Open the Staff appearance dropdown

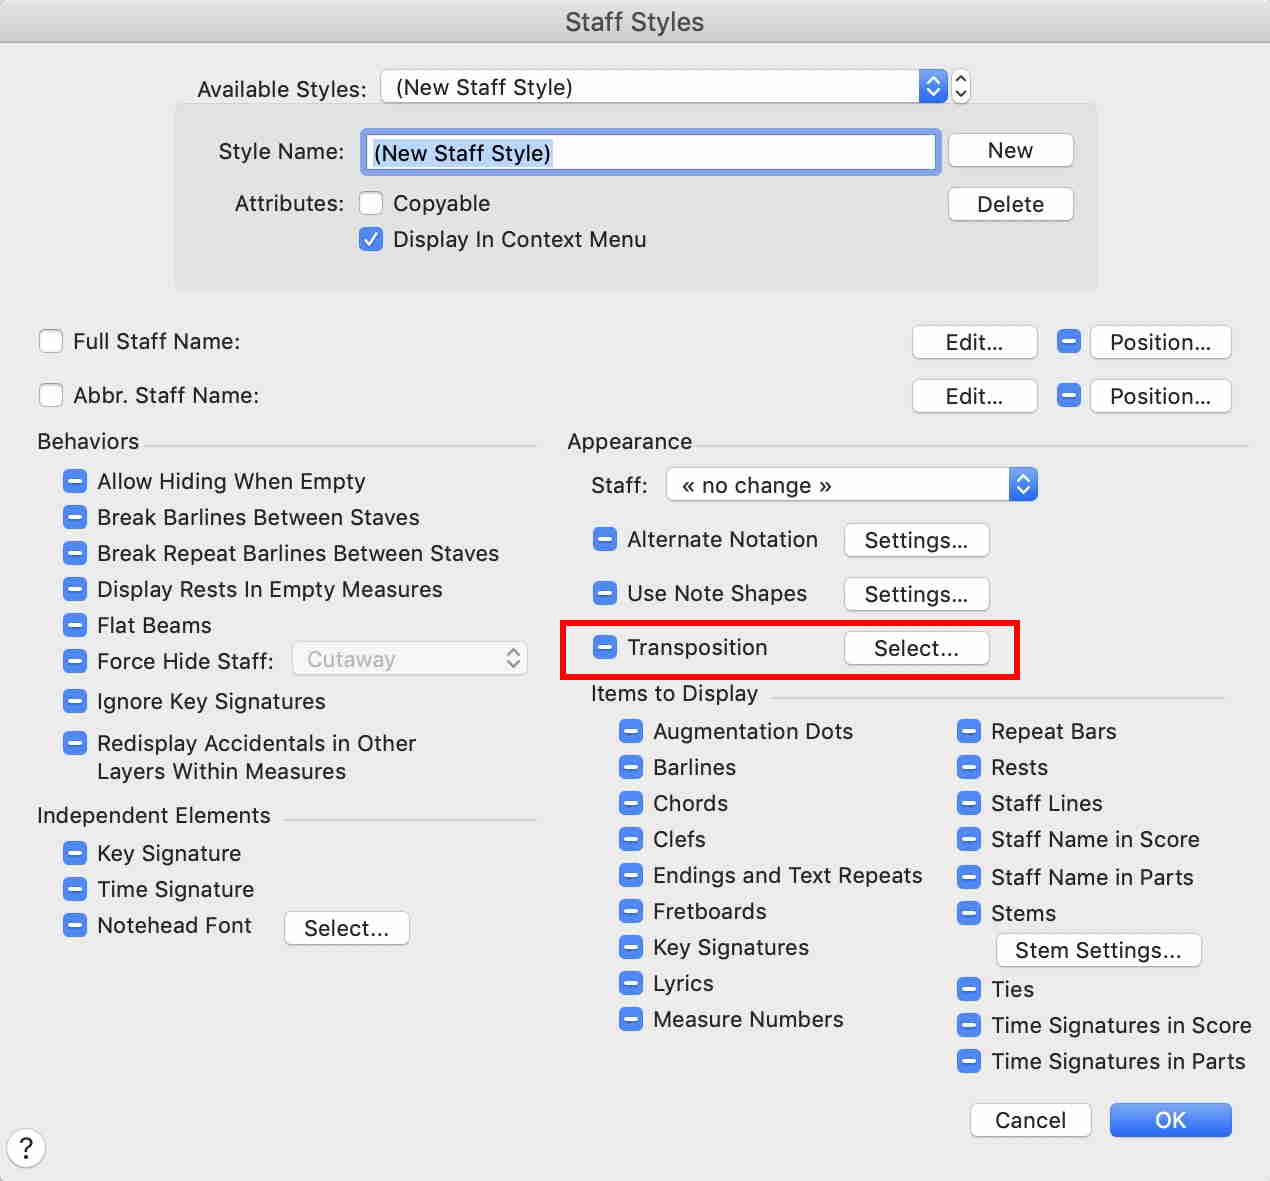[851, 485]
